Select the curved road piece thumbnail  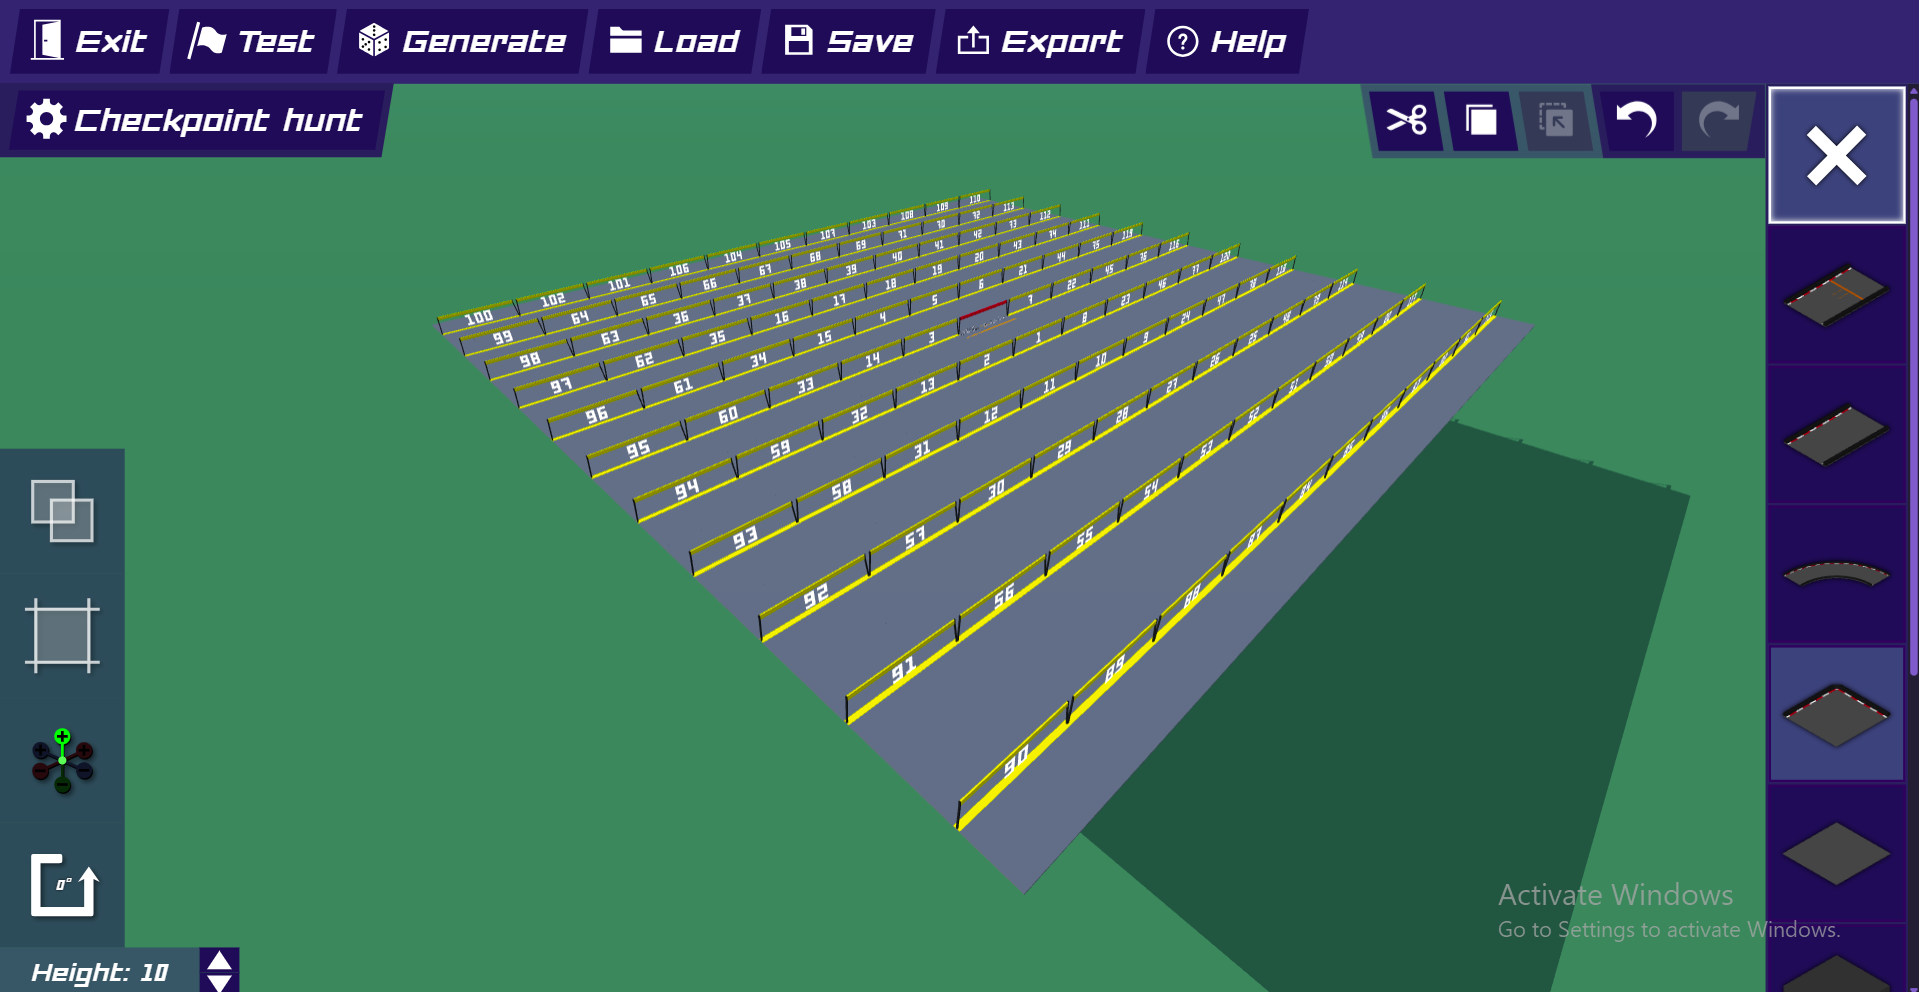[x=1837, y=574]
